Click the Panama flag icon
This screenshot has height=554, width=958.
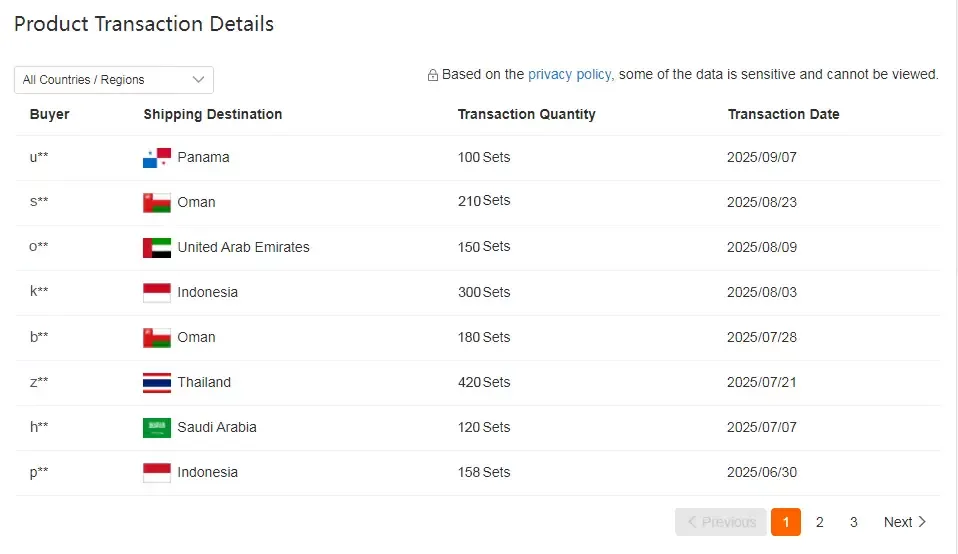pyautogui.click(x=157, y=157)
